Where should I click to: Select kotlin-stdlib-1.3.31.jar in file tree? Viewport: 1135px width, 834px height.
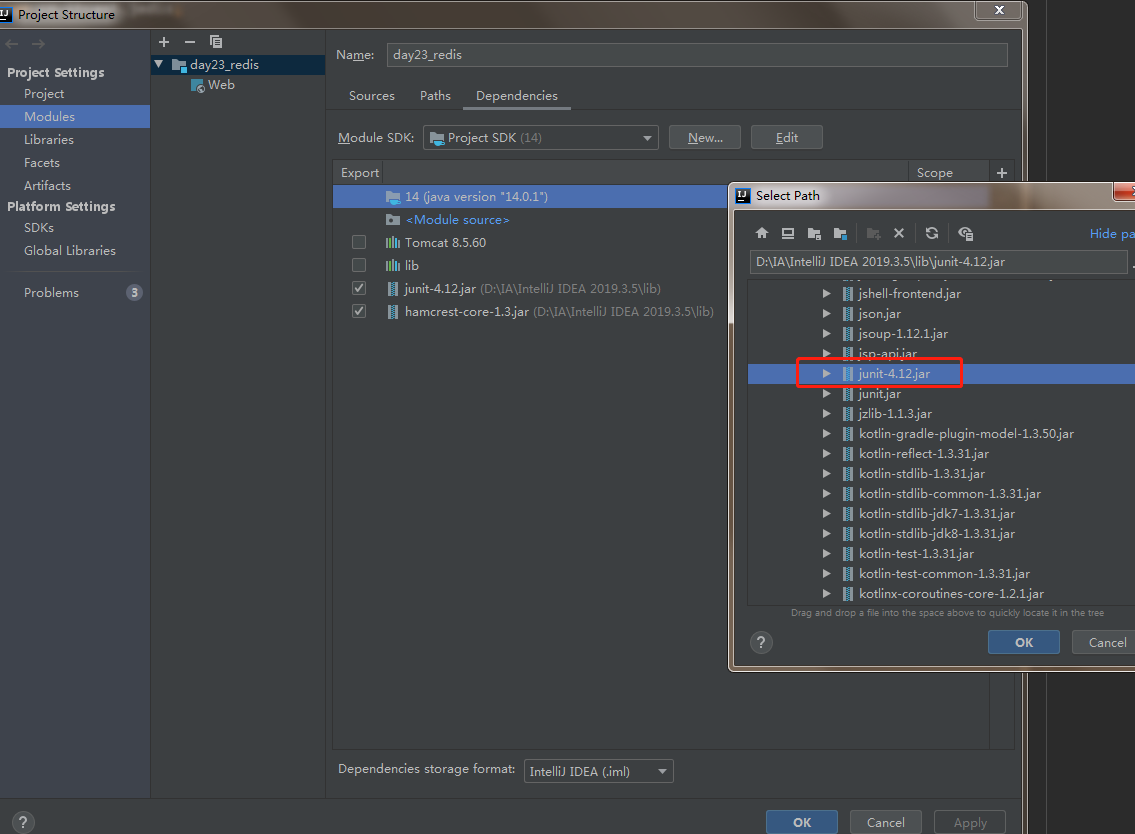[921, 473]
